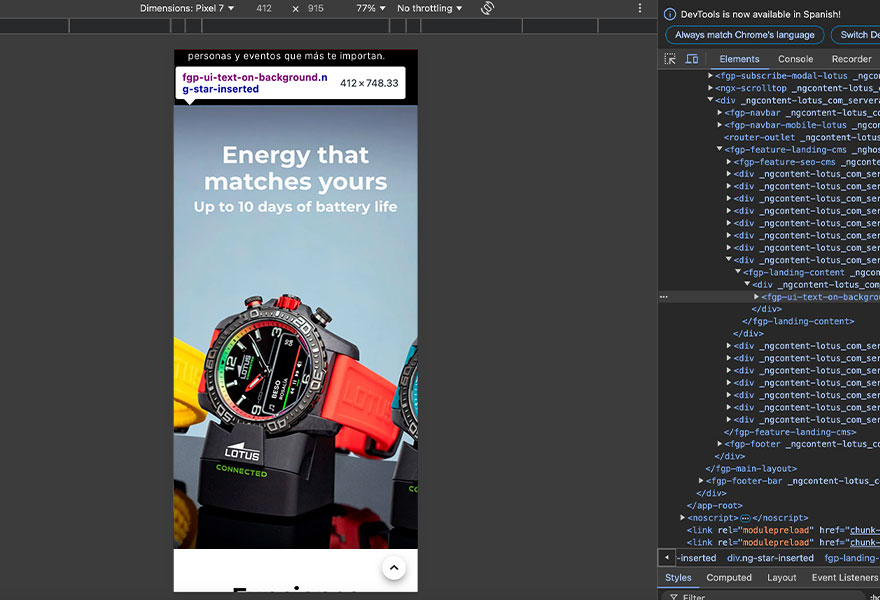Expand the fgp-footer node
This screenshot has height=600, width=880.
click(719, 444)
